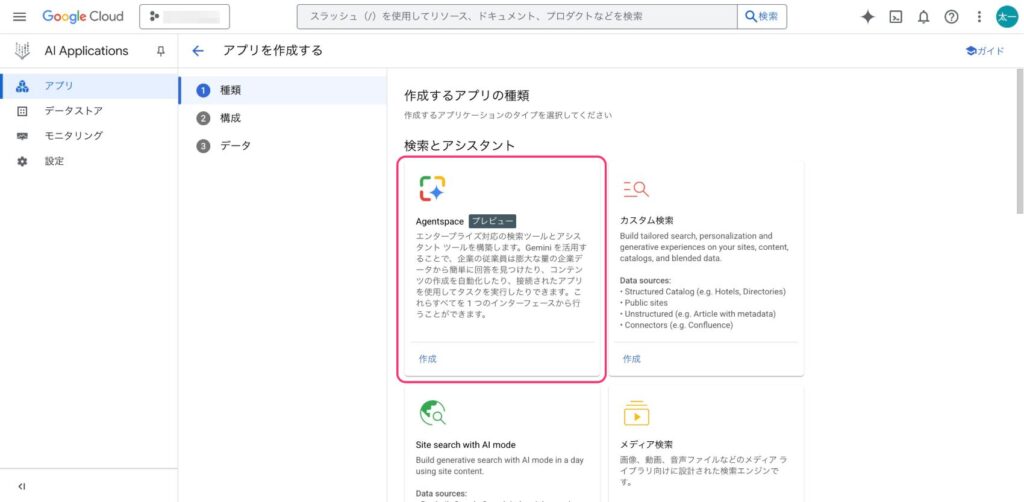Click the メディア検索 title
The width and height of the screenshot is (1024, 502).
tap(647, 445)
